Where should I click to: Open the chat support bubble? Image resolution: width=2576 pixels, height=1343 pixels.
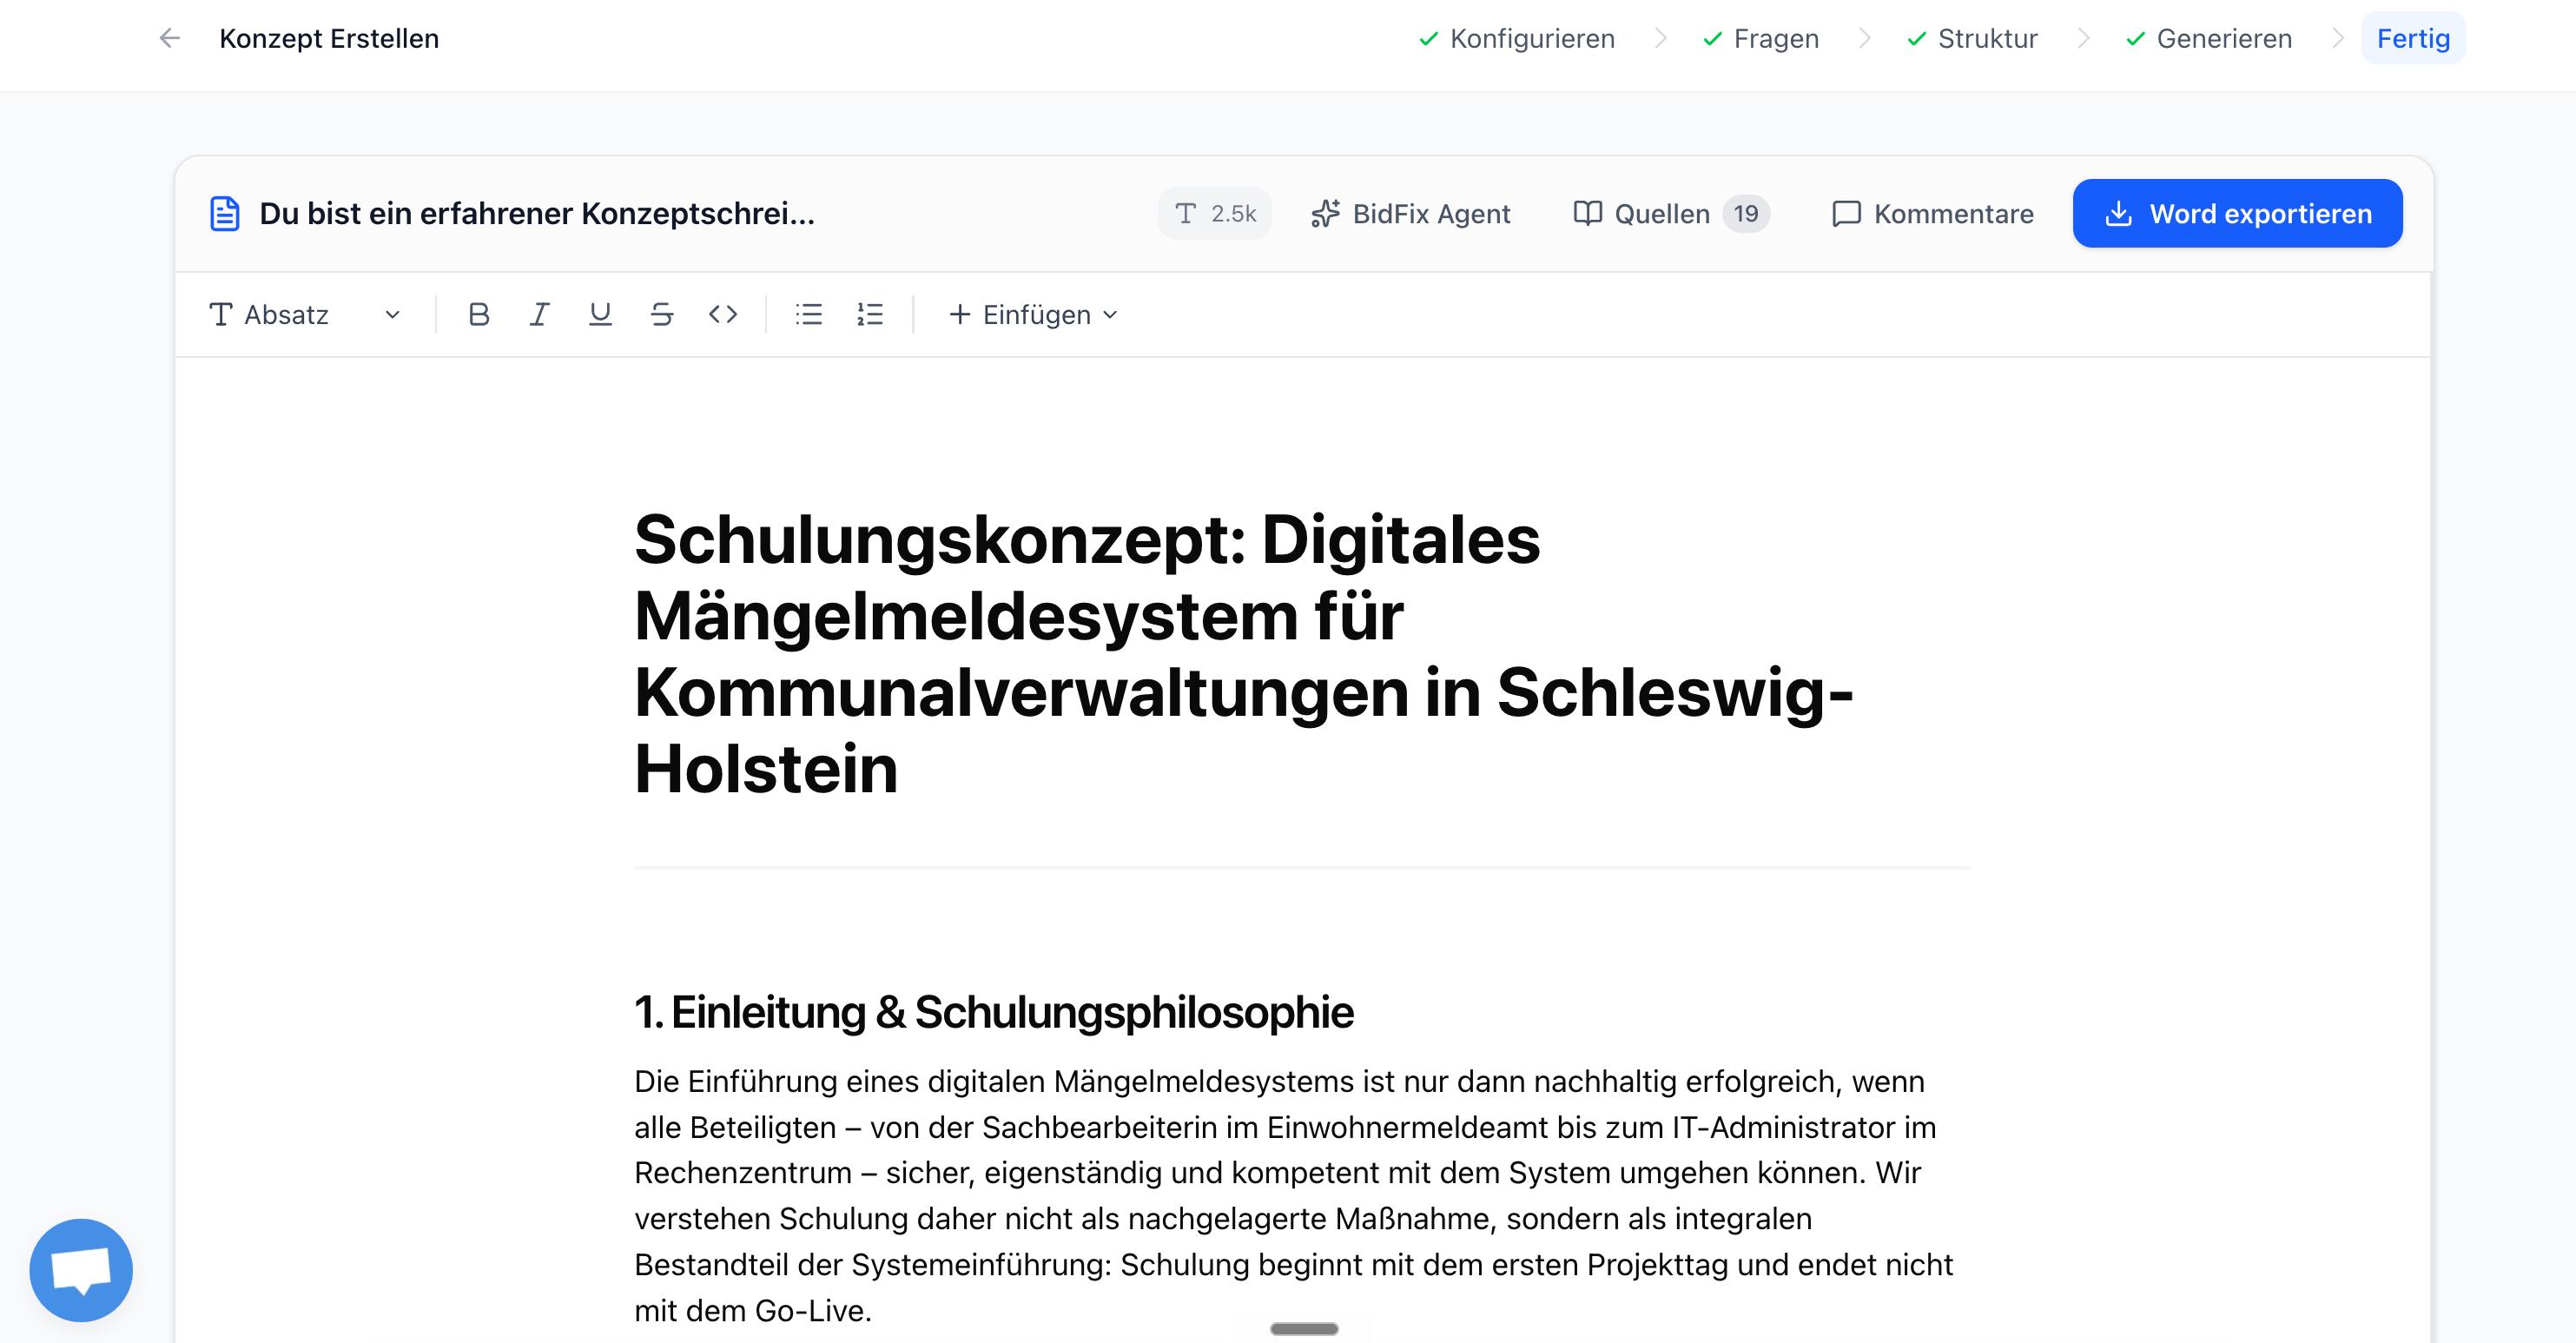coord(81,1269)
